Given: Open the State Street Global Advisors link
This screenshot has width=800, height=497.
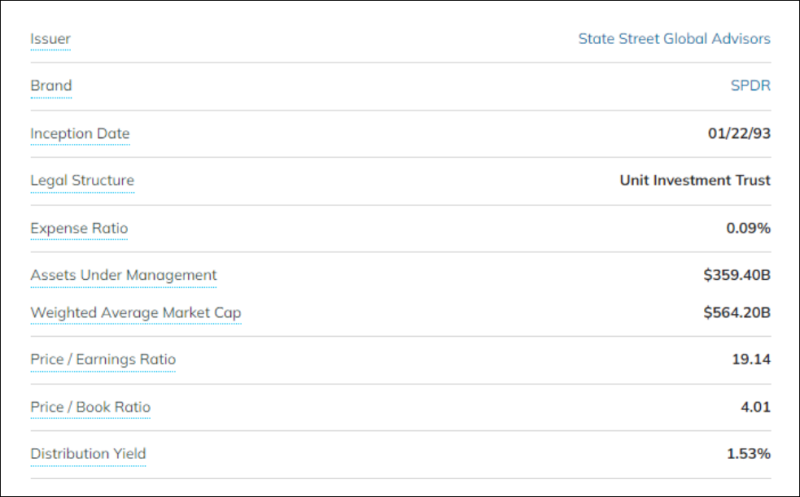Looking at the screenshot, I should click(x=674, y=39).
